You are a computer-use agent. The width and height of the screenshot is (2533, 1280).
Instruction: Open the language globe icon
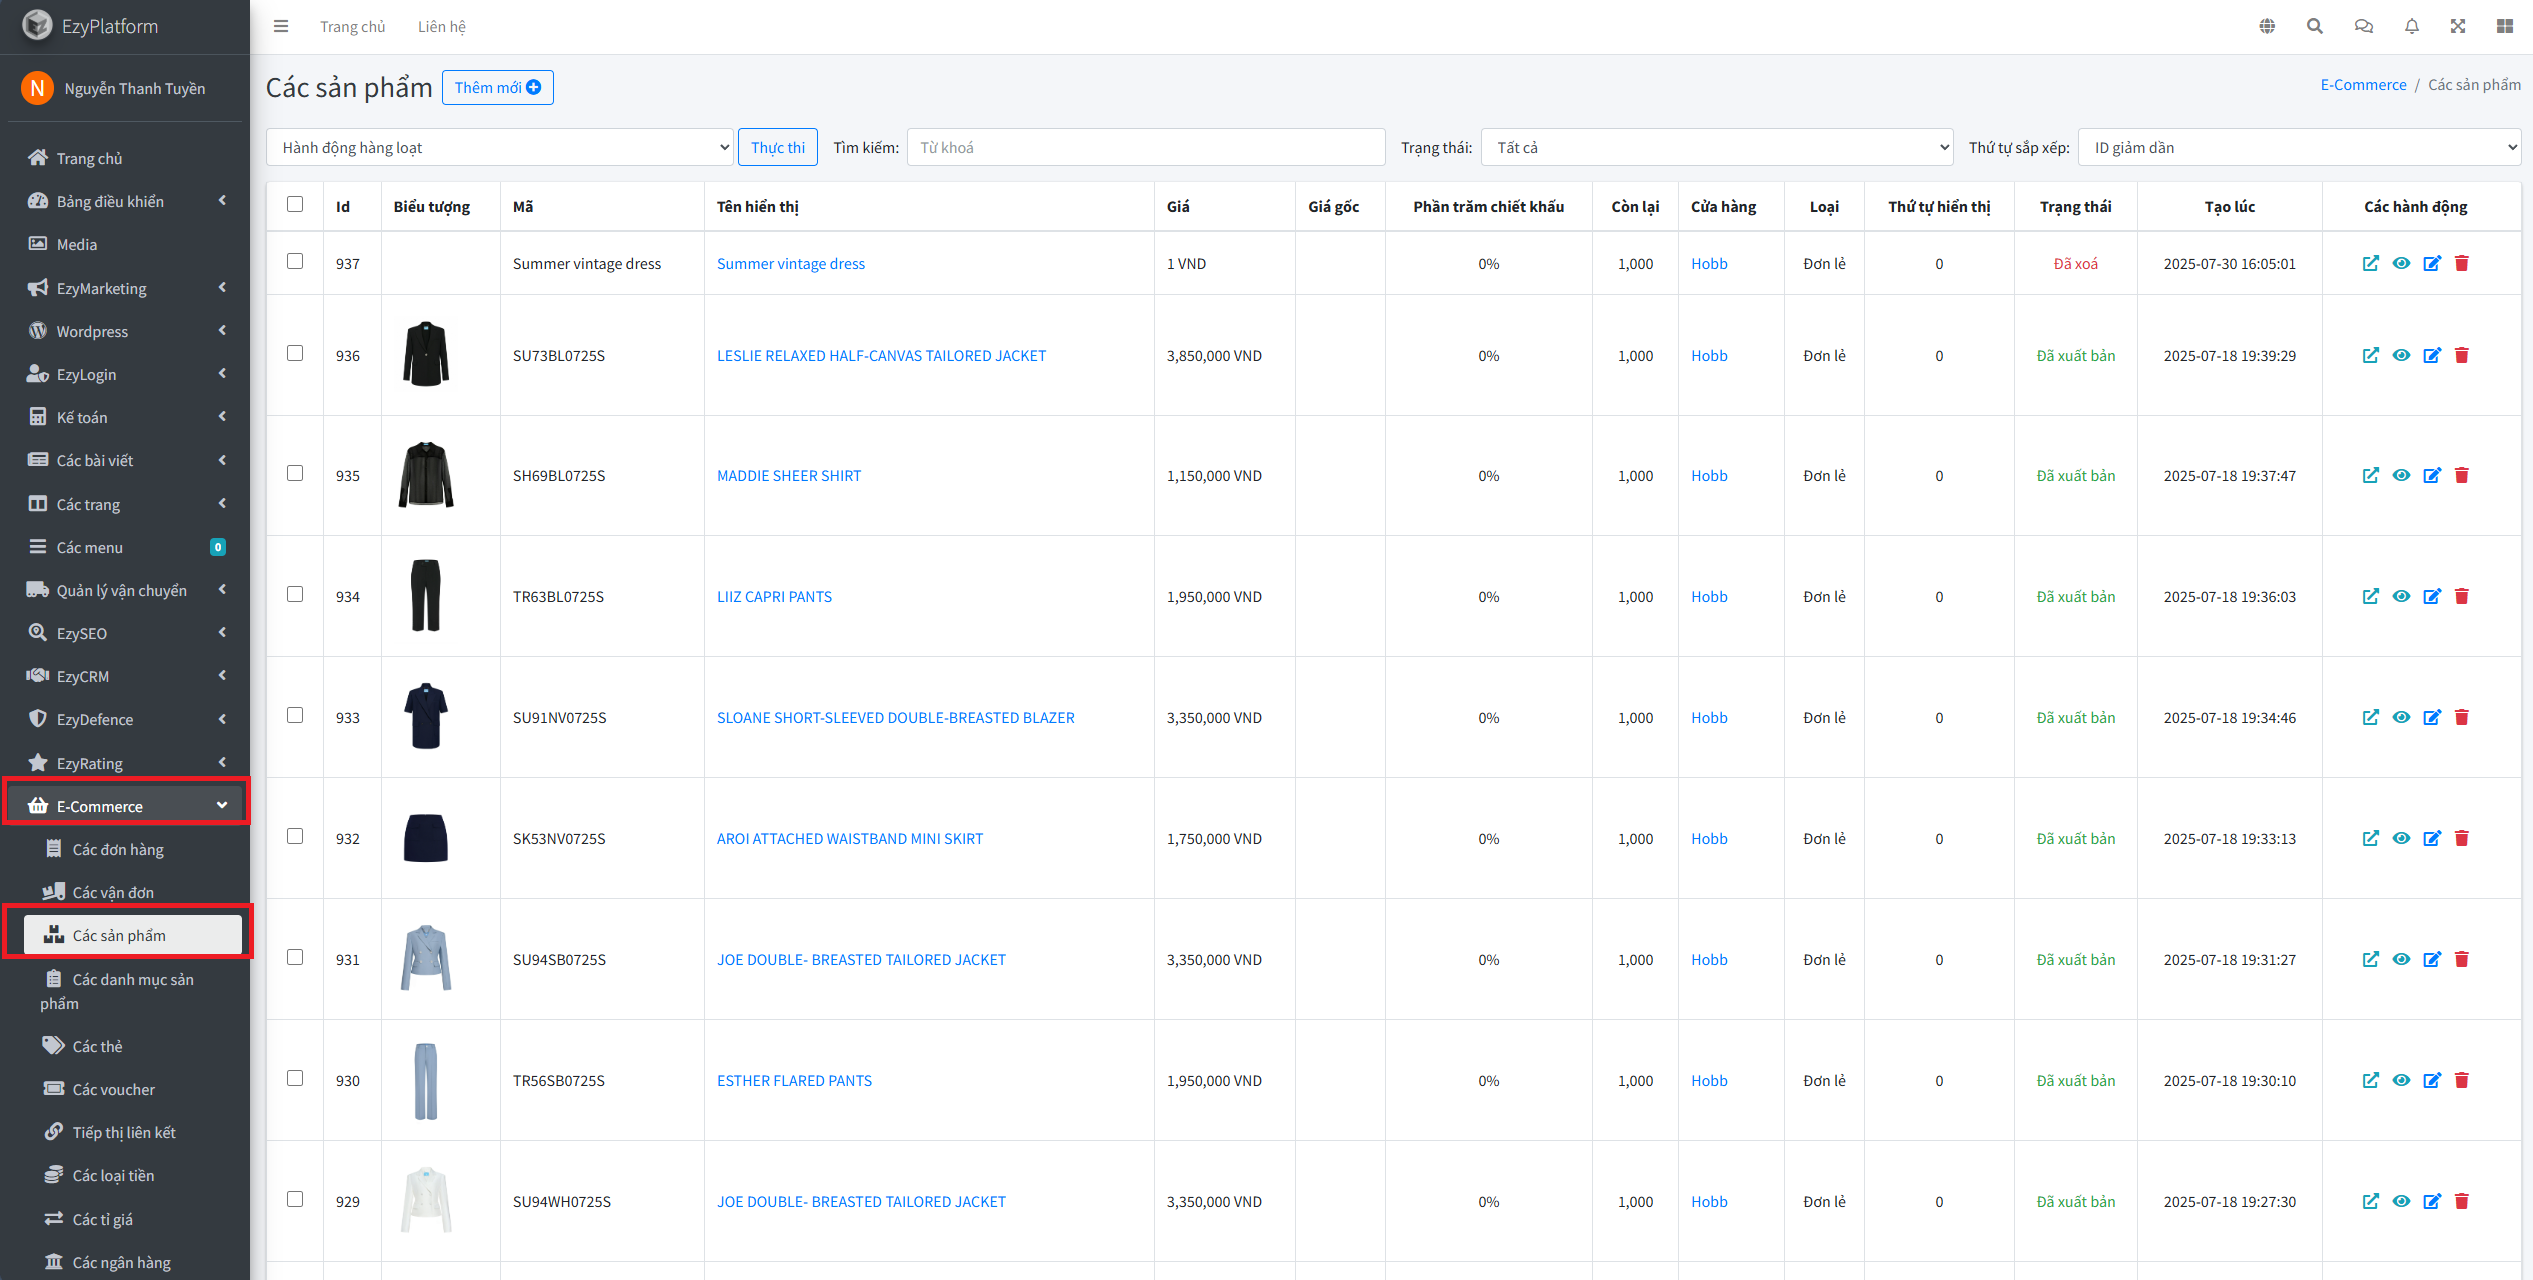(x=2267, y=26)
